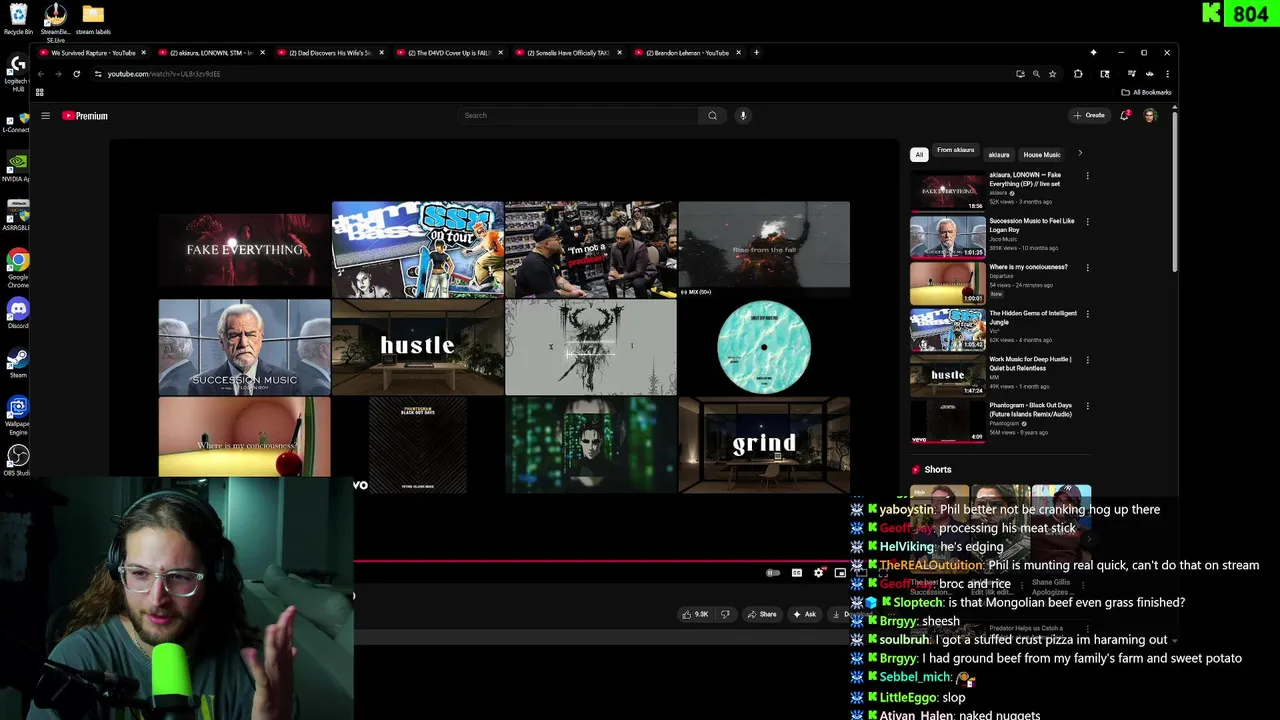Open options for Phantogram Black Out Days
The height and width of the screenshot is (720, 1280).
1087,406
